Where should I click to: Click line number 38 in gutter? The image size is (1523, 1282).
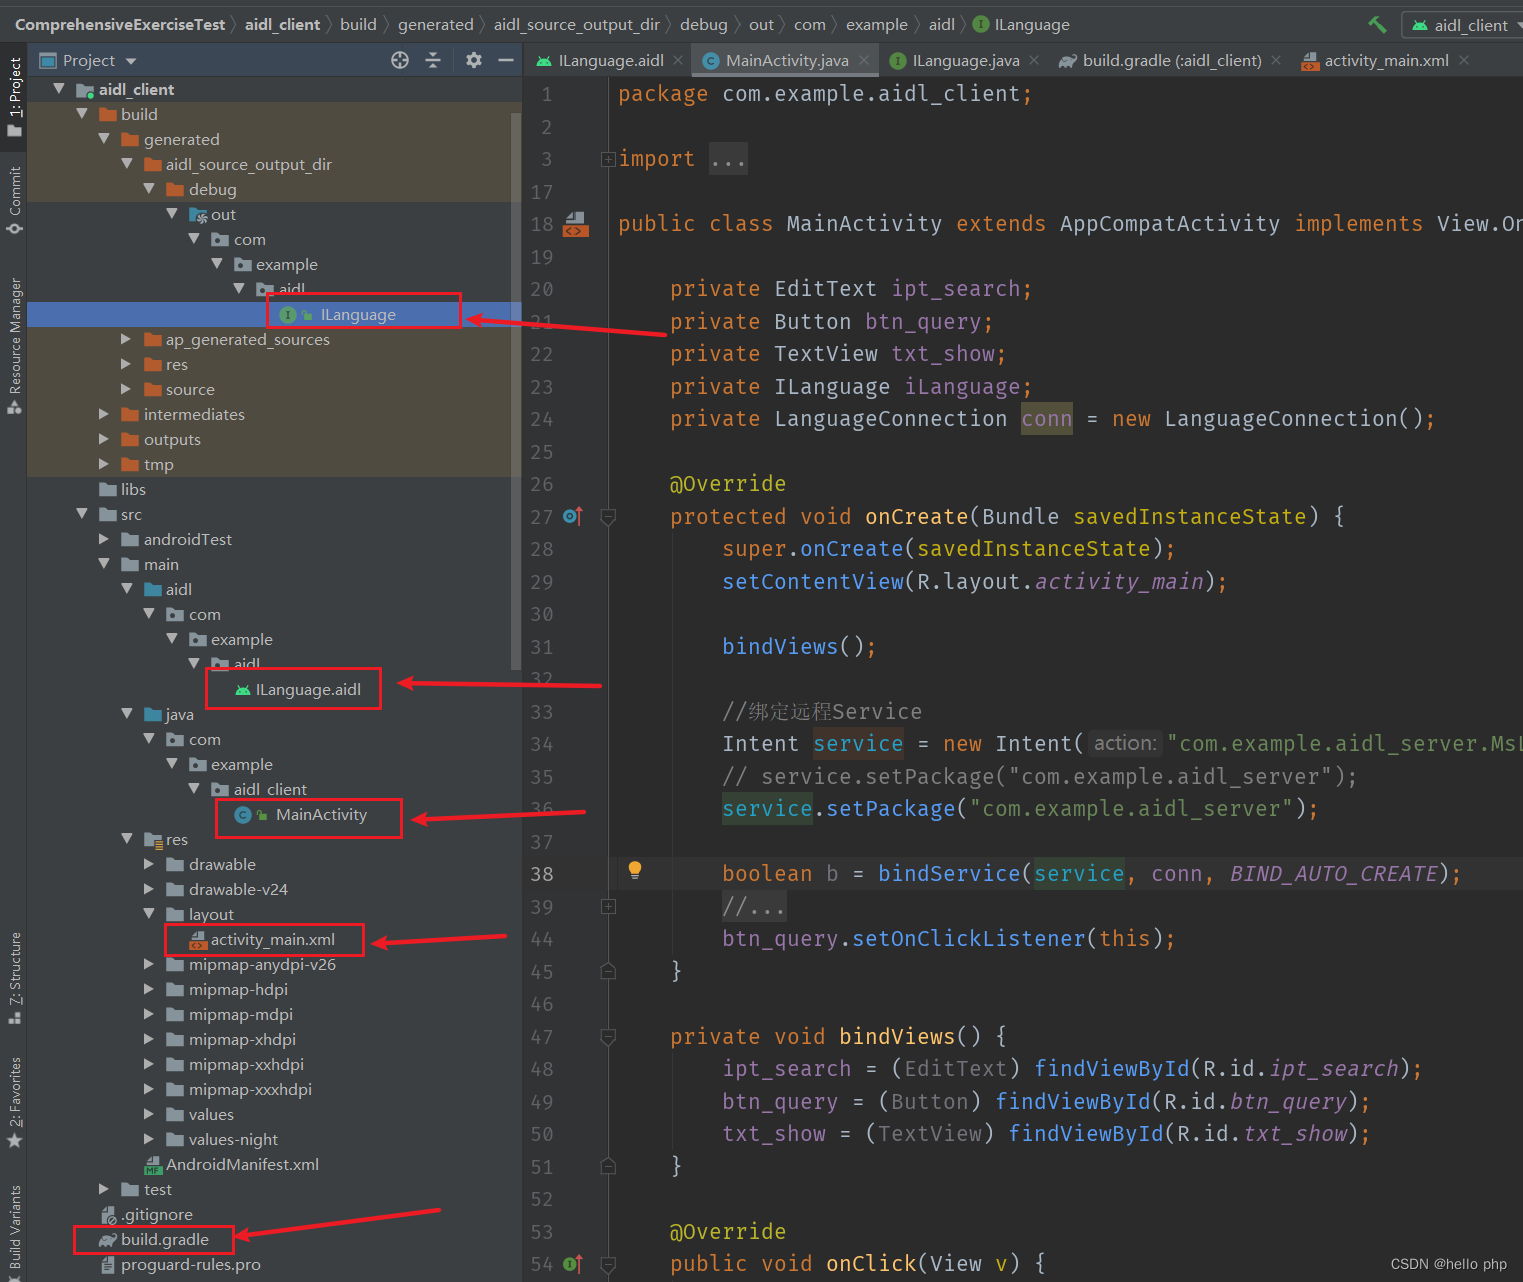pyautogui.click(x=541, y=874)
